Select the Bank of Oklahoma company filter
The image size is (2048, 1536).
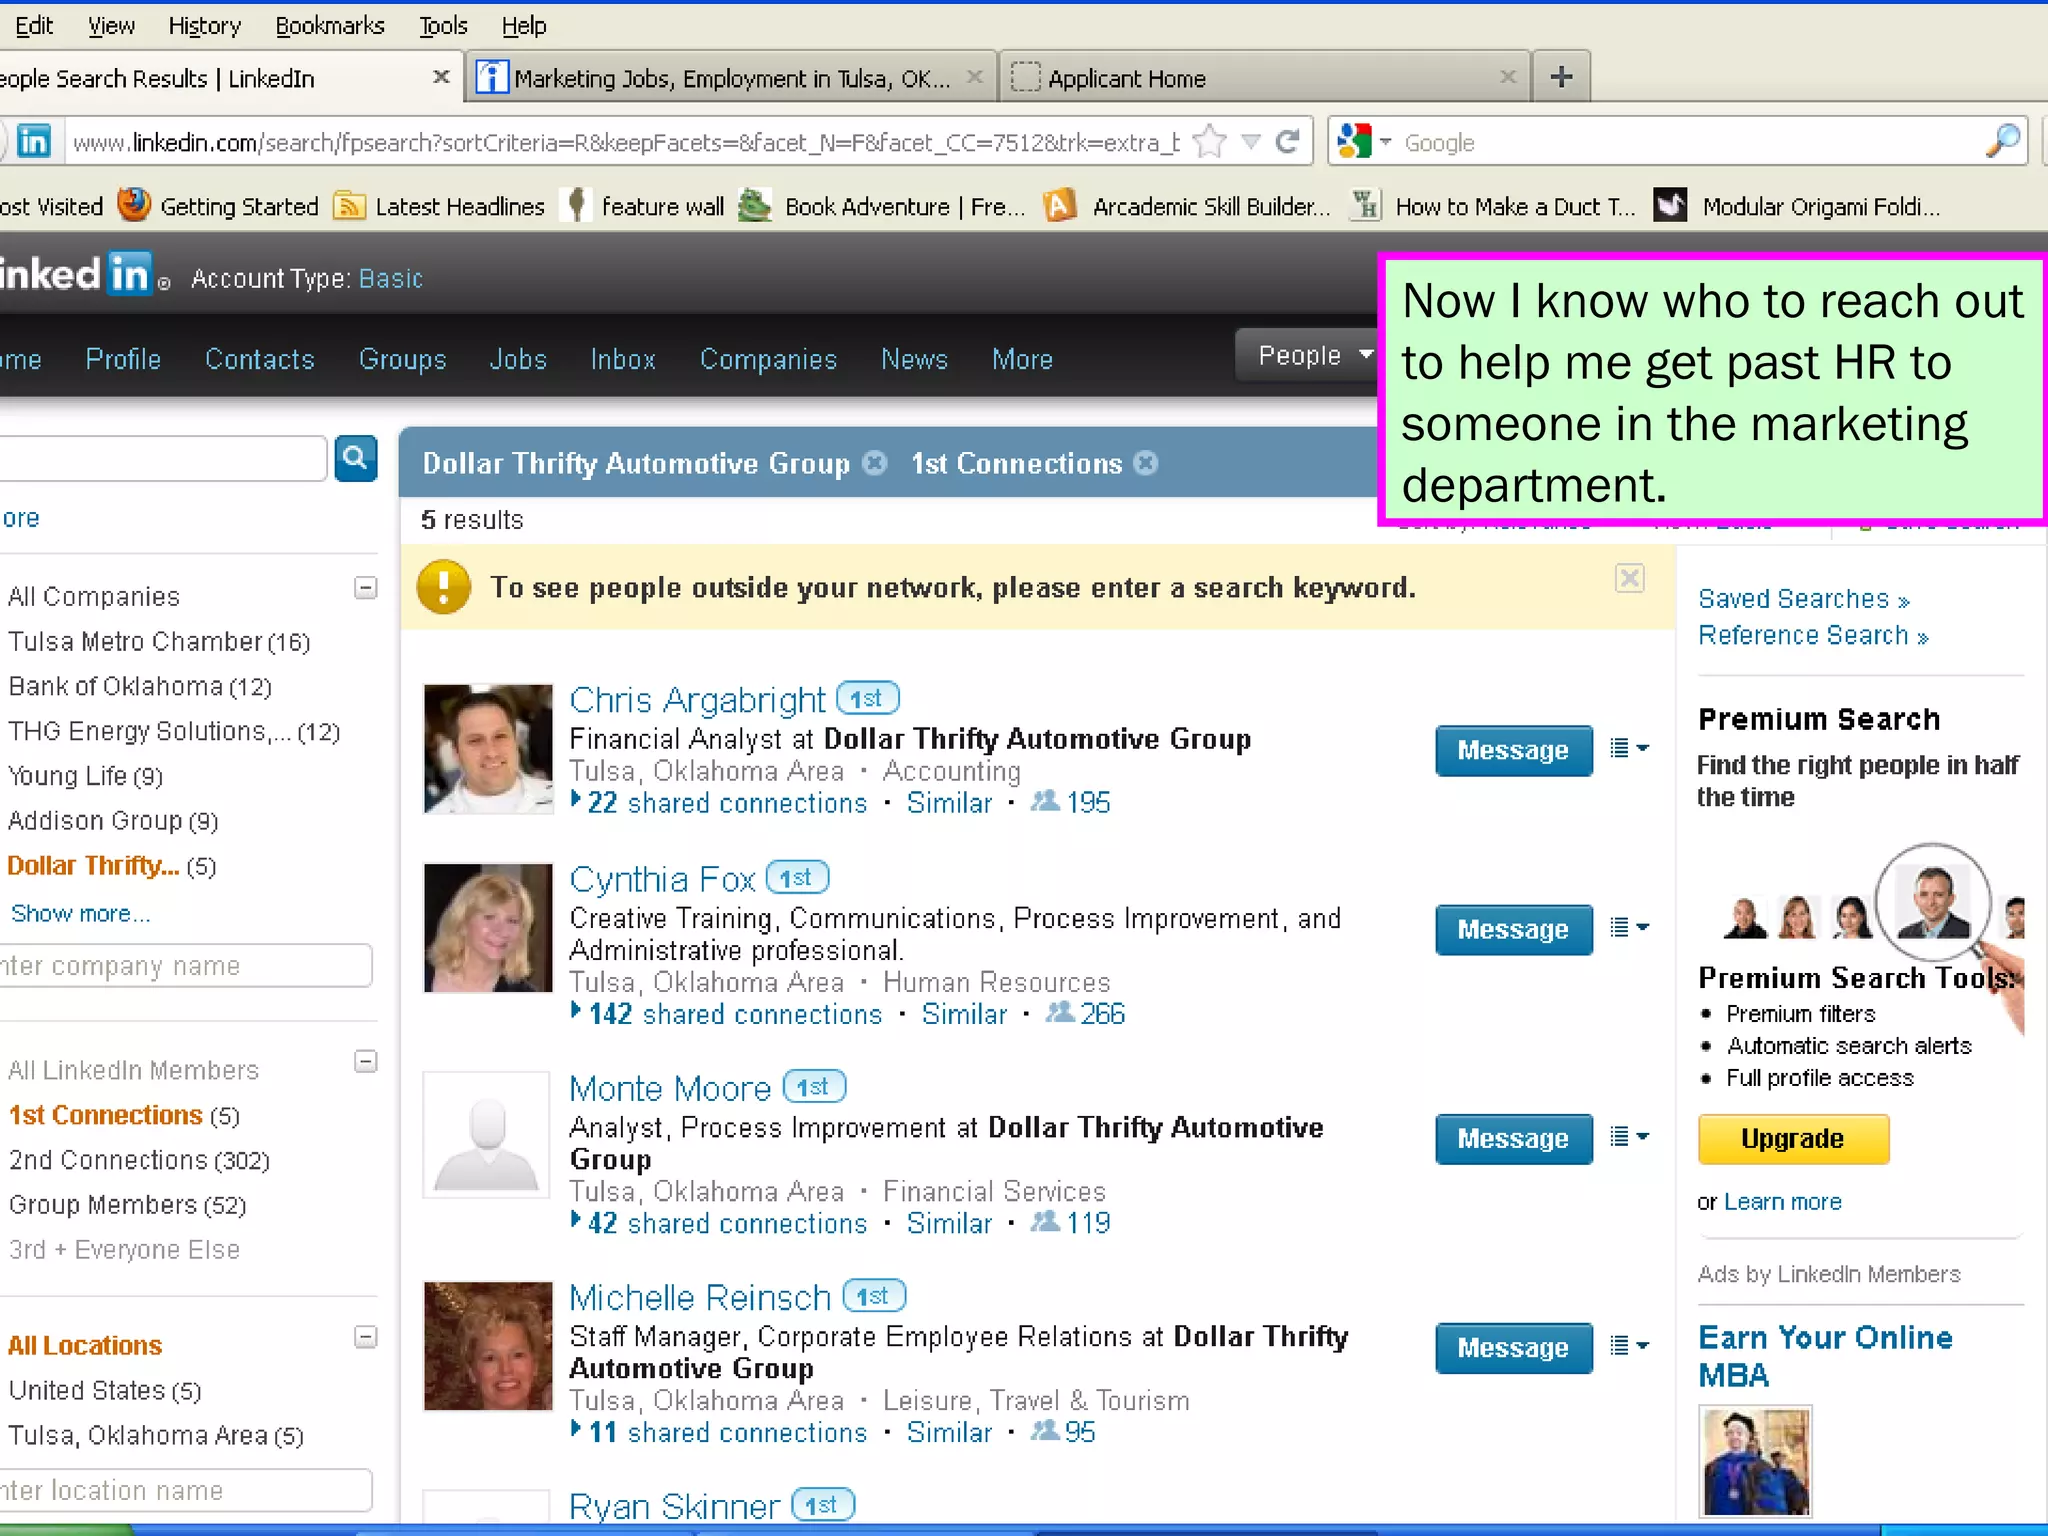pyautogui.click(x=140, y=687)
